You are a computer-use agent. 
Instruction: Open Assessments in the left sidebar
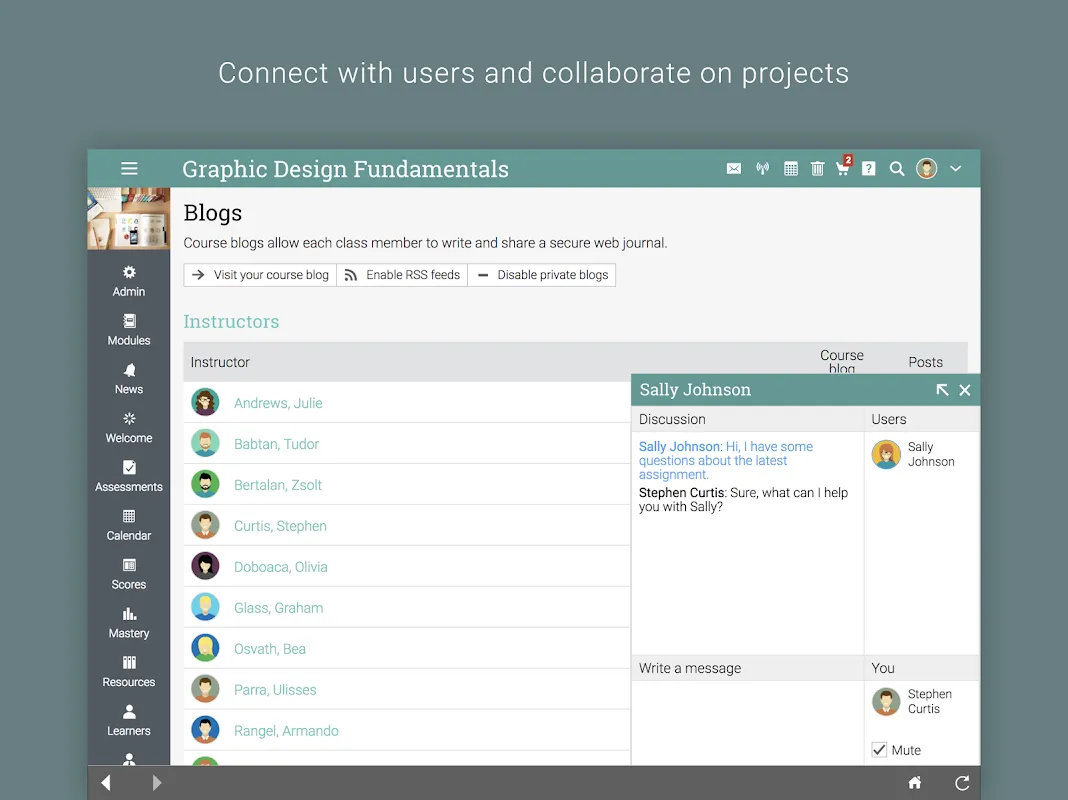(129, 476)
